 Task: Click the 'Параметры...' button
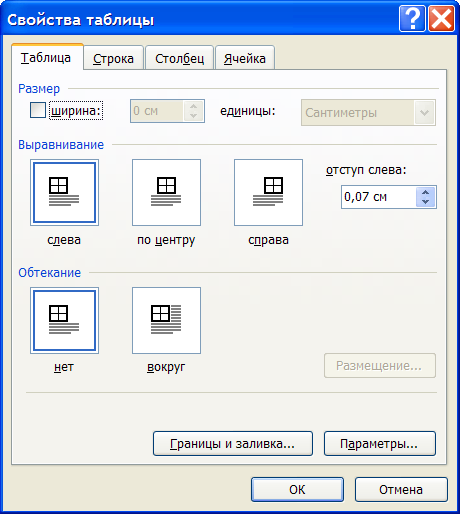pos(380,444)
